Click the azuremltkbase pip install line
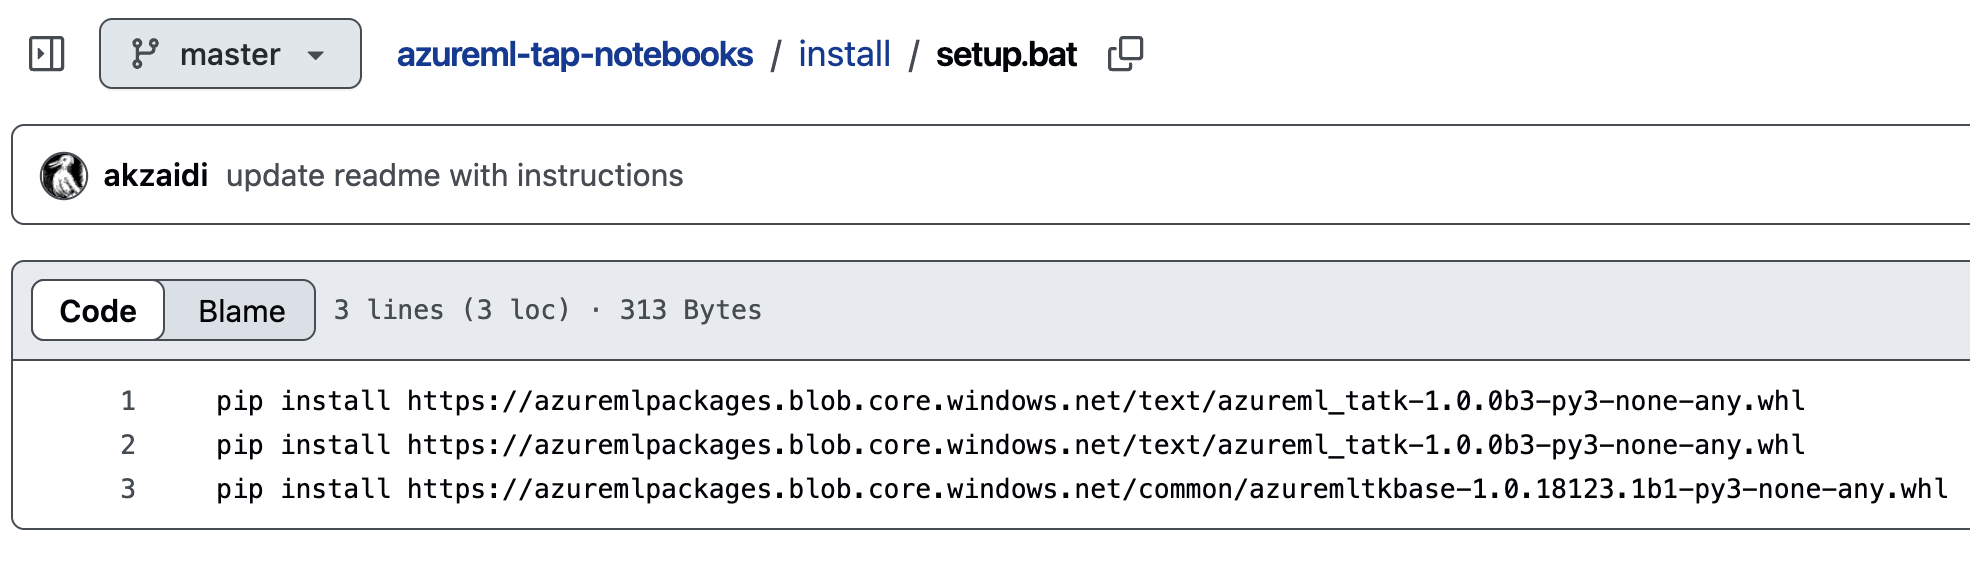 coord(1080,489)
